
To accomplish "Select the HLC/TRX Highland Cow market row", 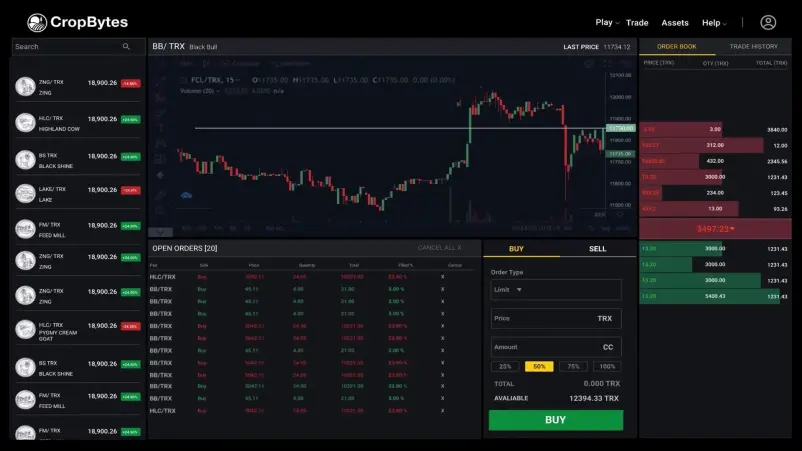I will point(77,123).
